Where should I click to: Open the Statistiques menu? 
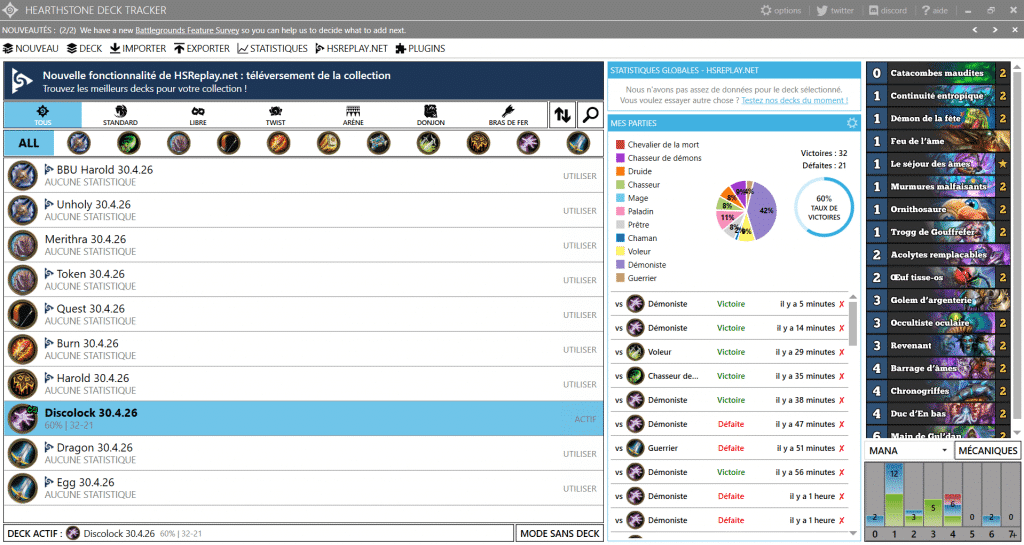[272, 48]
